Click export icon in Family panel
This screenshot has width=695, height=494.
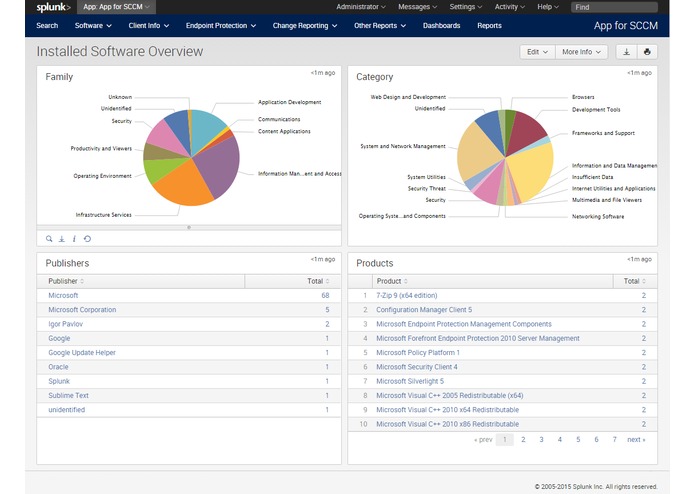tap(62, 239)
